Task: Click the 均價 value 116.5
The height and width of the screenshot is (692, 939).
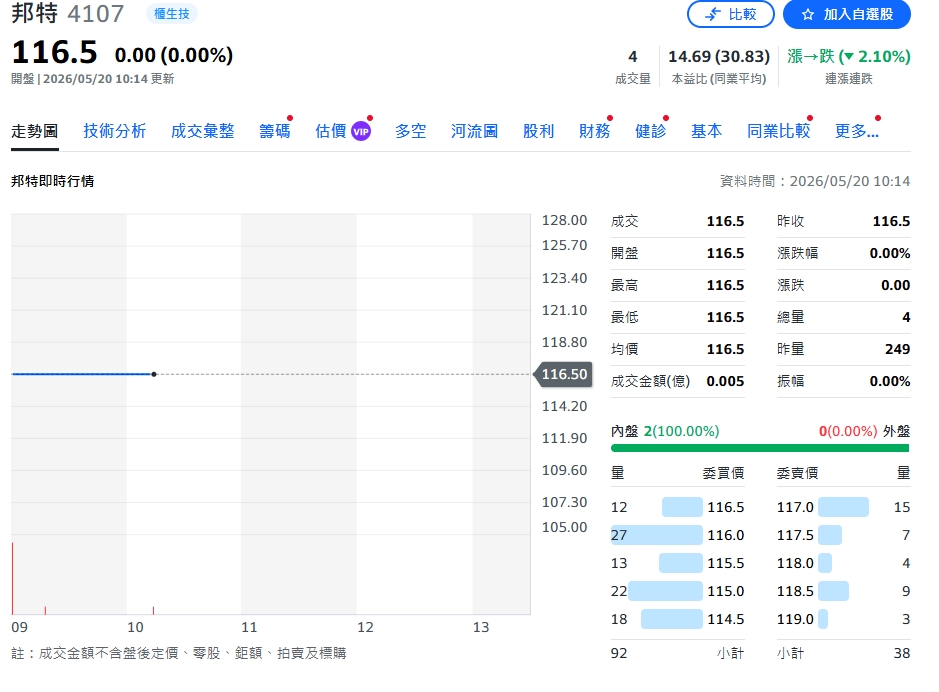Action: pyautogui.click(x=725, y=349)
